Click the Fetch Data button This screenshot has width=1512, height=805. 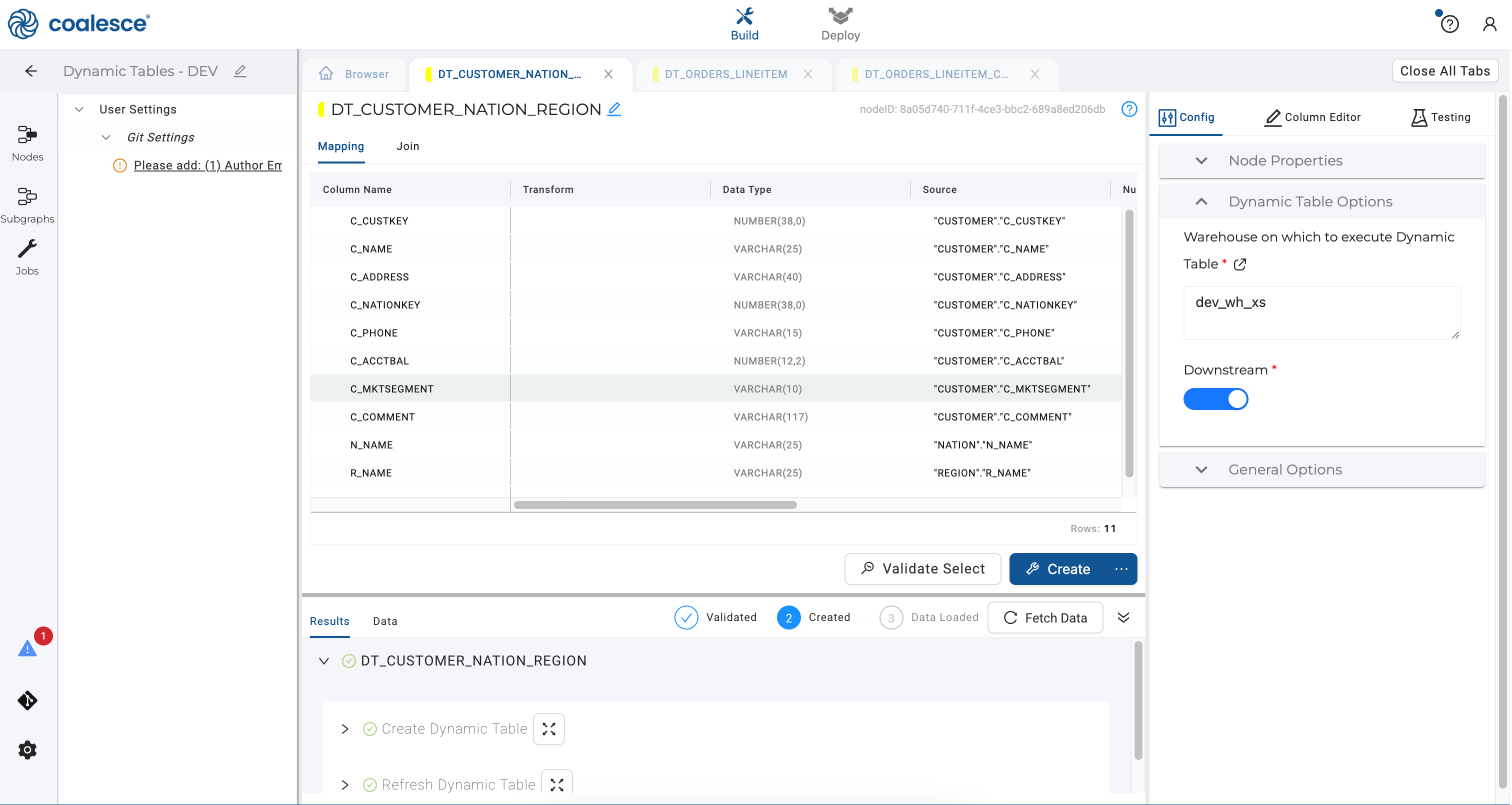point(1044,618)
